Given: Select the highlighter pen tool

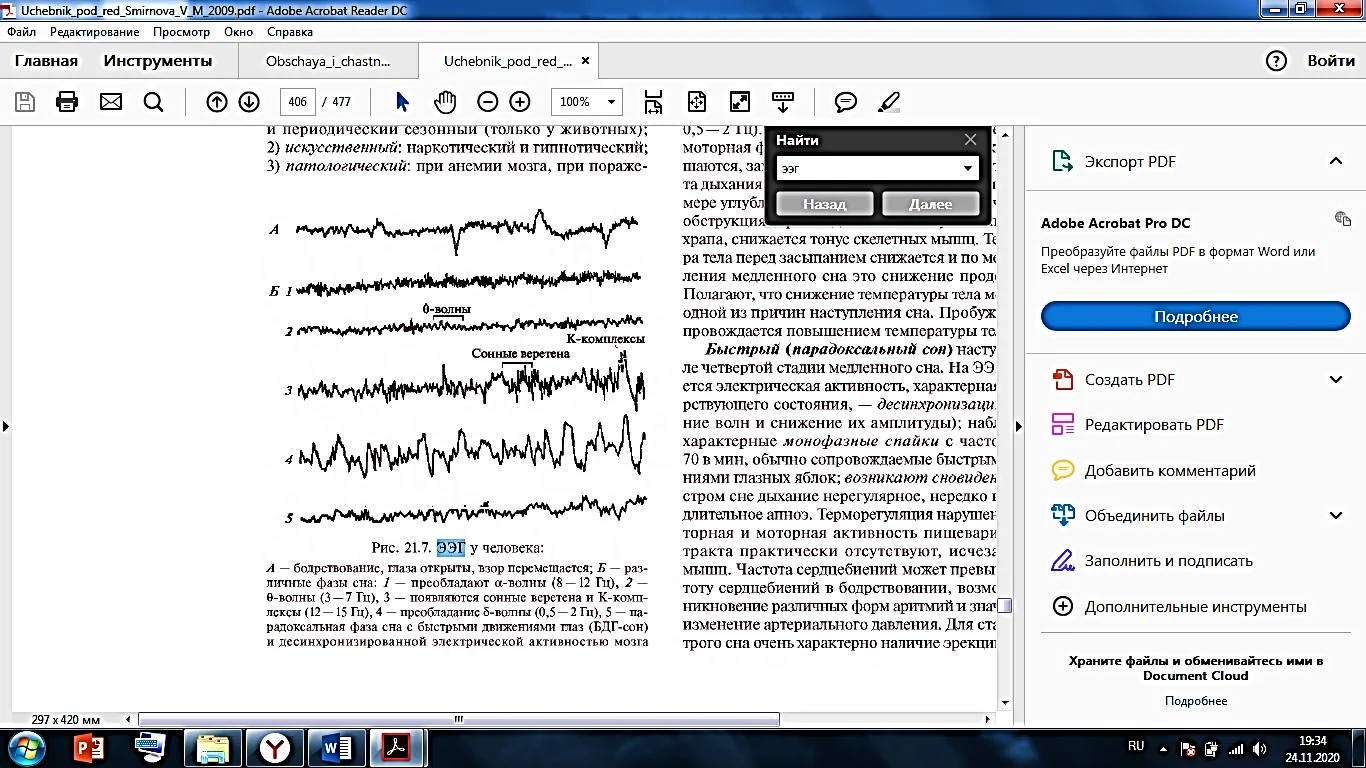Looking at the screenshot, I should (x=888, y=102).
